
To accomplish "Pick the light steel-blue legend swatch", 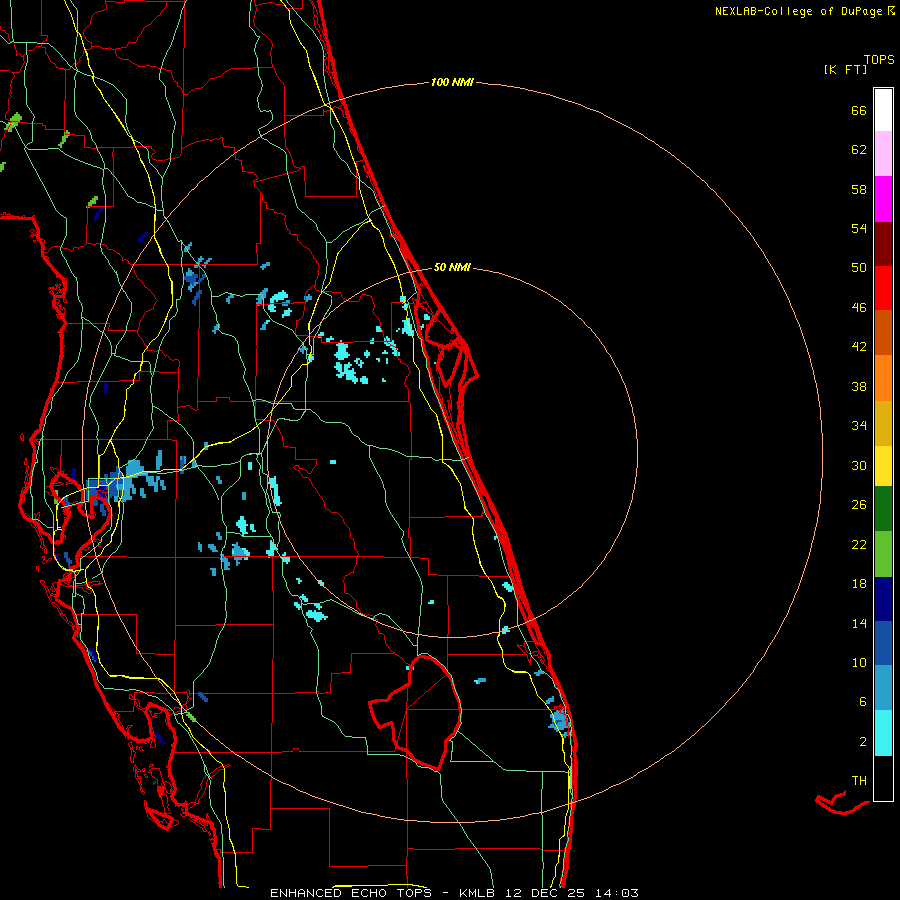I will [x=883, y=688].
